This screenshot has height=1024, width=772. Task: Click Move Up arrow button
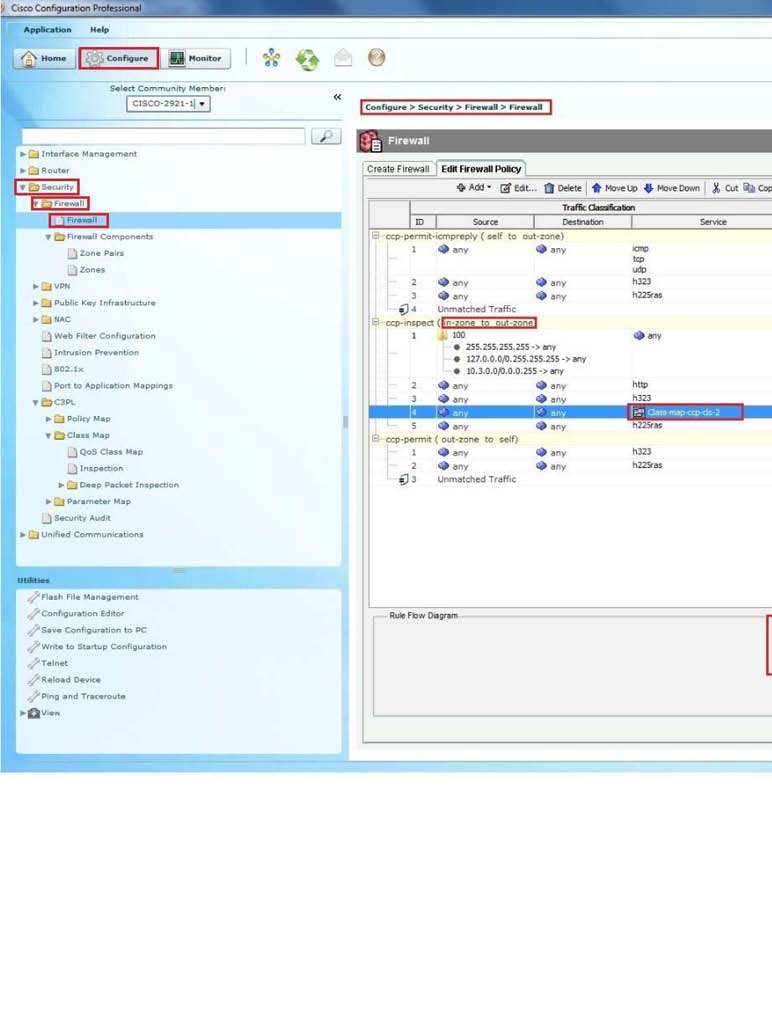[614, 188]
